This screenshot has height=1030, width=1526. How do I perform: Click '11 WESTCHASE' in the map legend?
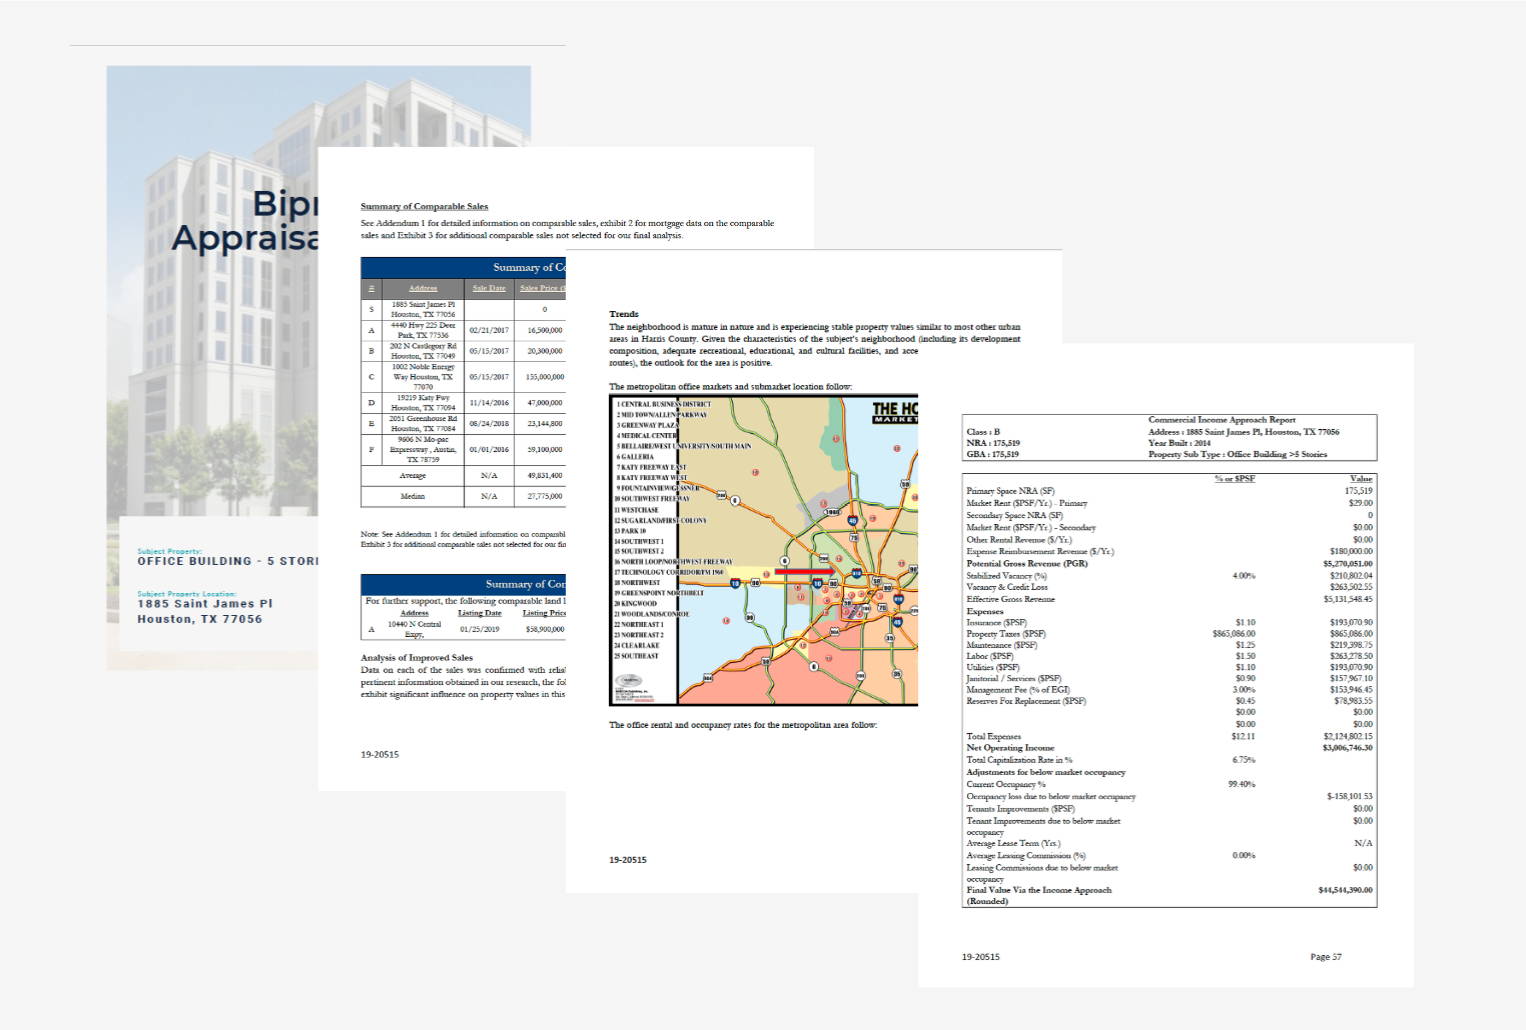[637, 510]
